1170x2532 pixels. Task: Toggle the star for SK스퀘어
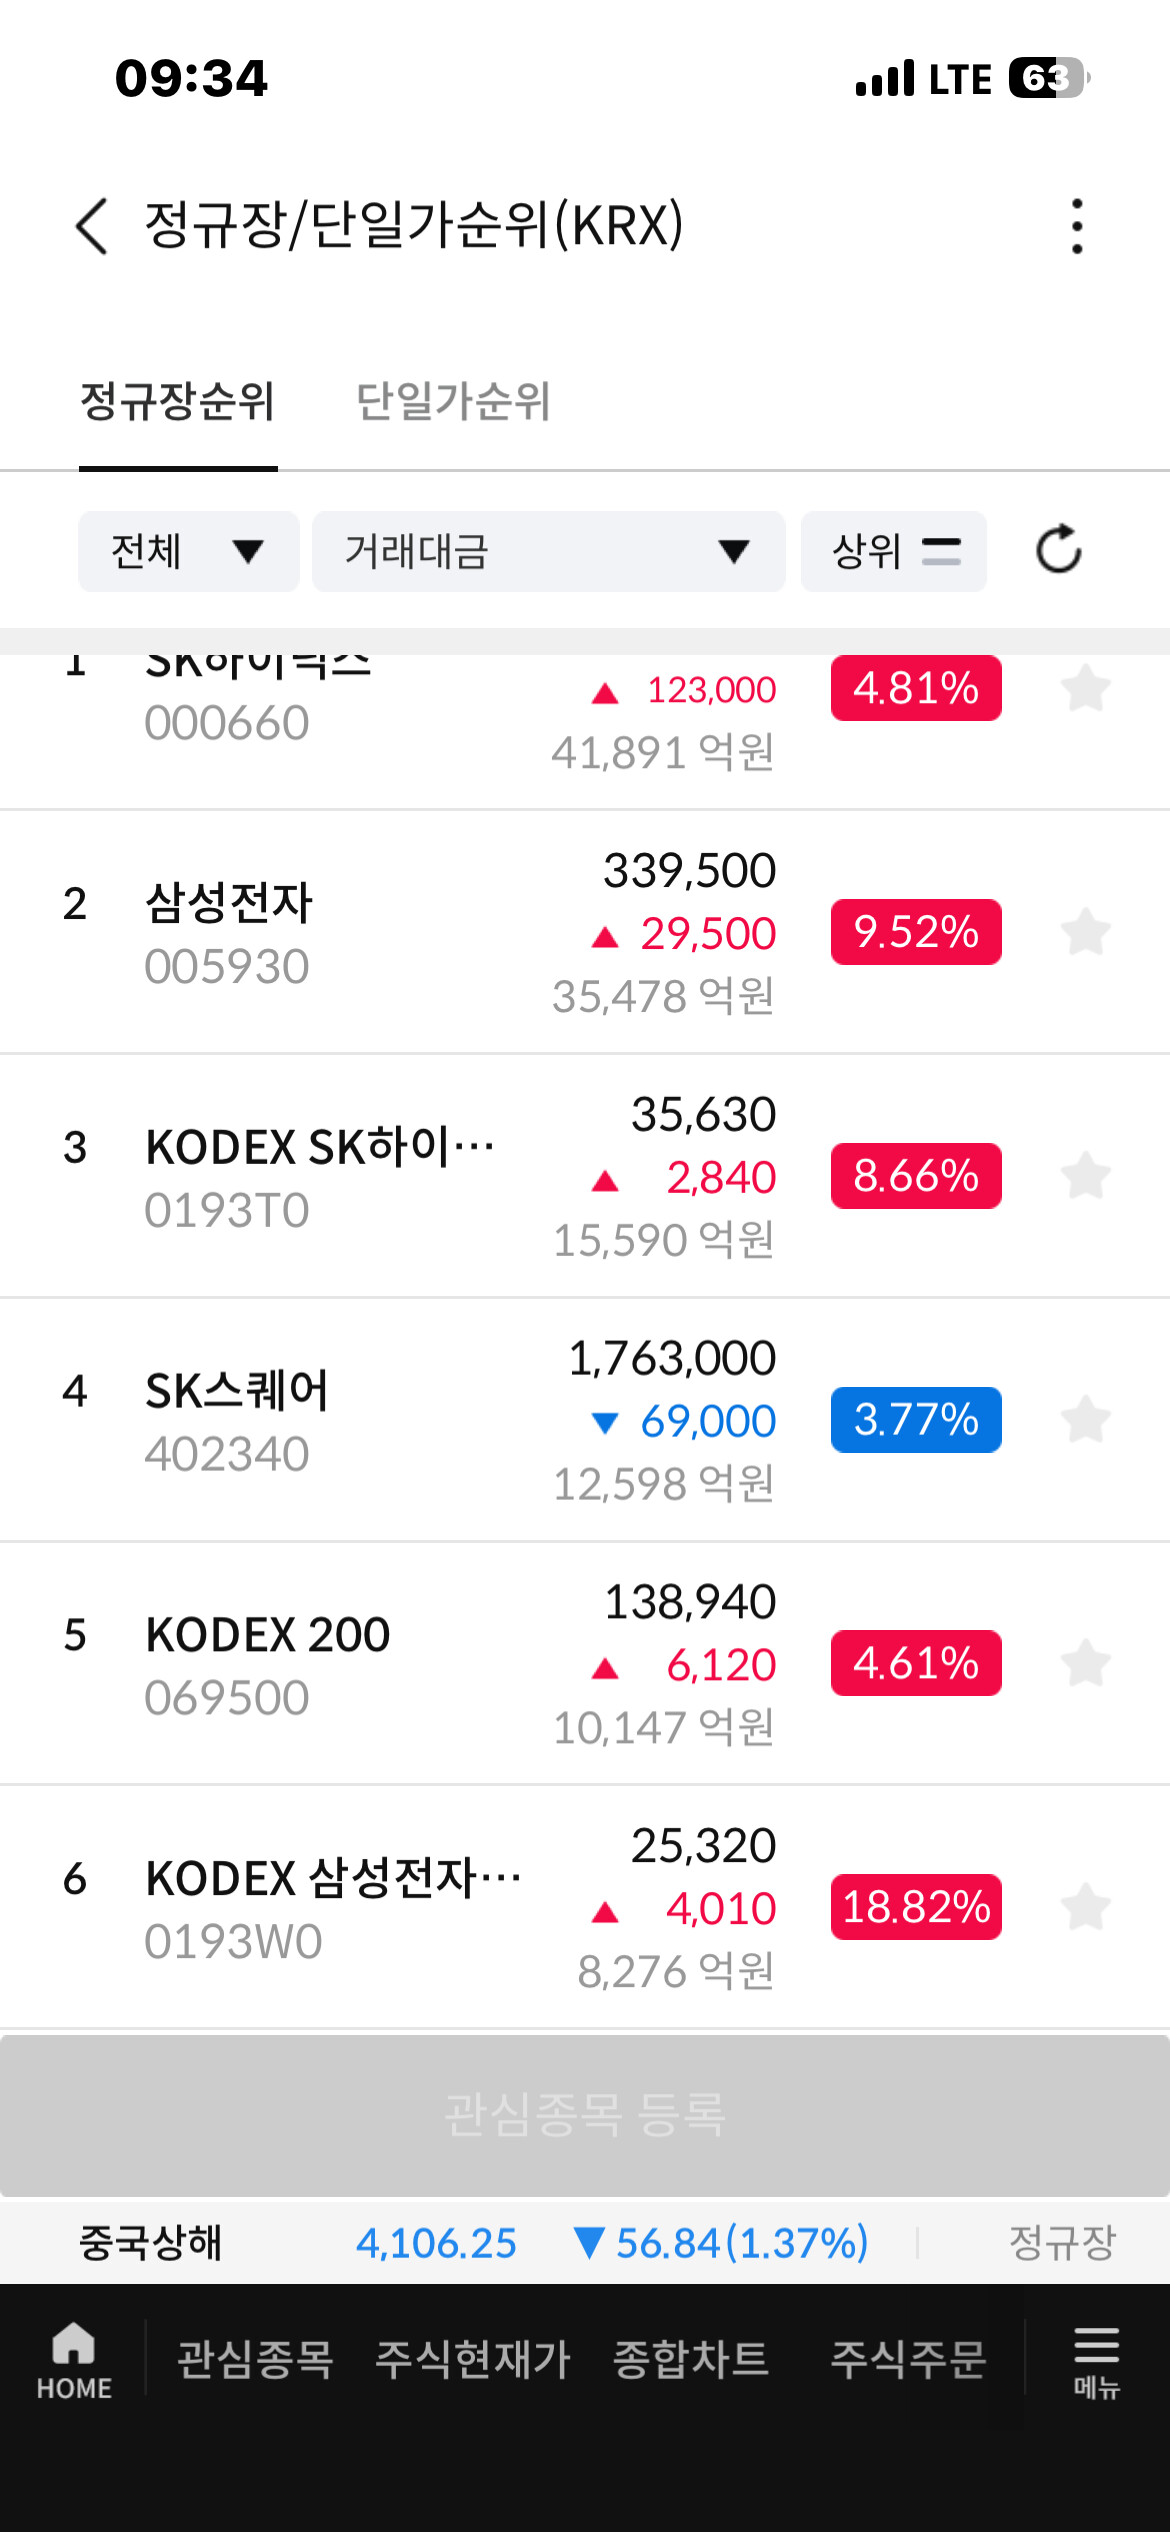pyautogui.click(x=1086, y=1420)
